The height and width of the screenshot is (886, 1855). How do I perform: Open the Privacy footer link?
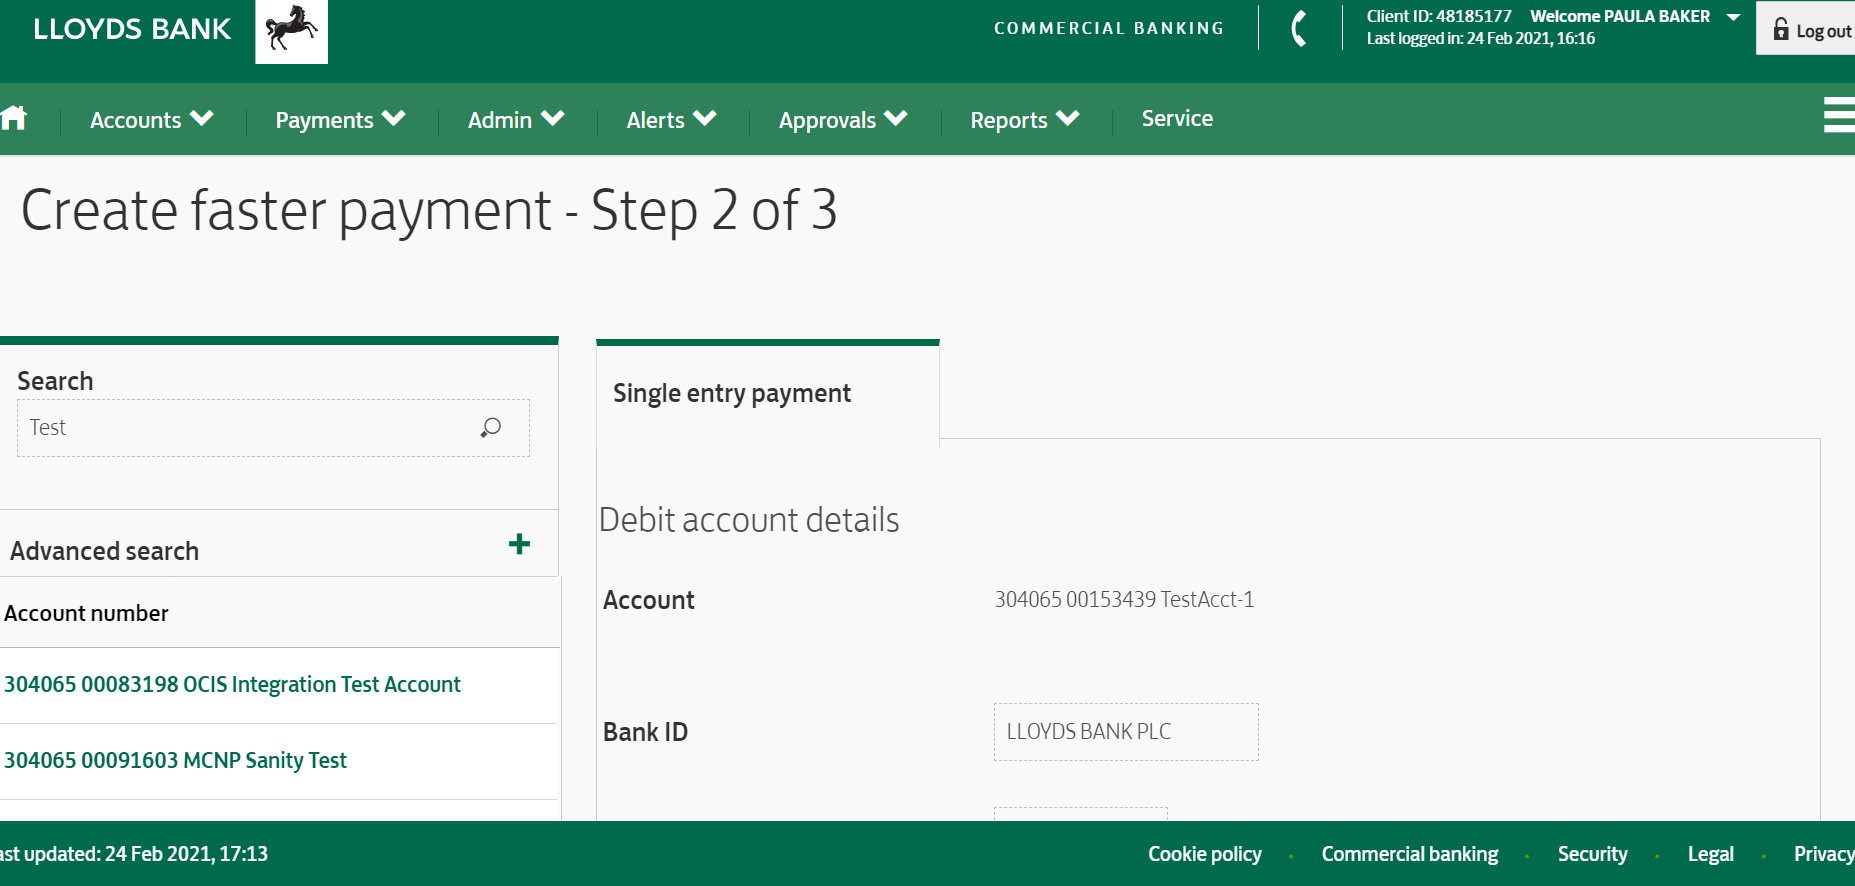pos(1824,854)
